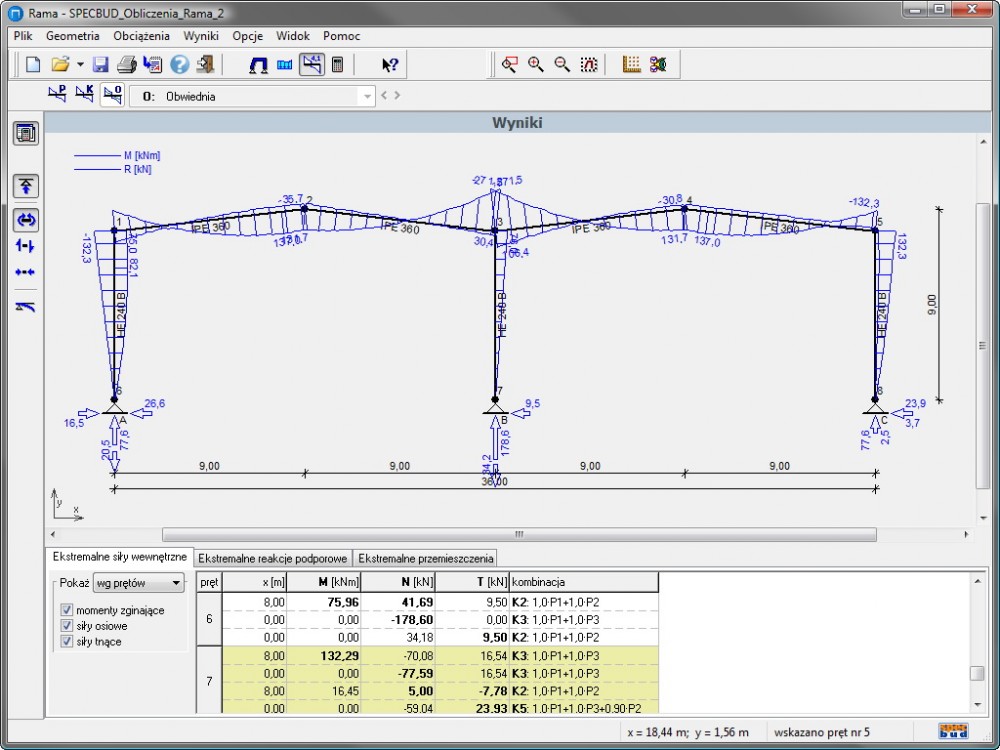Click the Save diskette icon

click(x=100, y=65)
